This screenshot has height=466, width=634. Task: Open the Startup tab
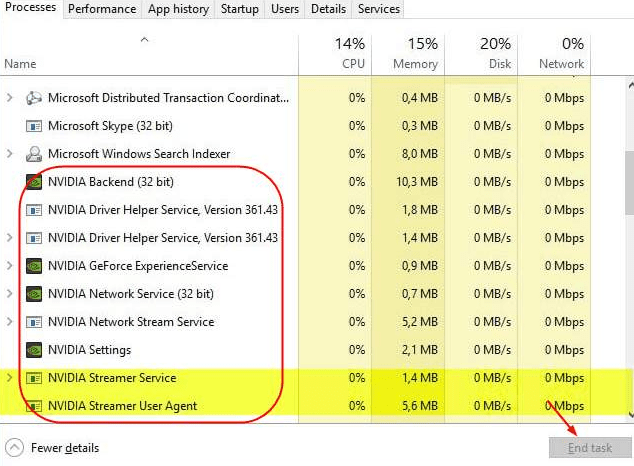(239, 9)
